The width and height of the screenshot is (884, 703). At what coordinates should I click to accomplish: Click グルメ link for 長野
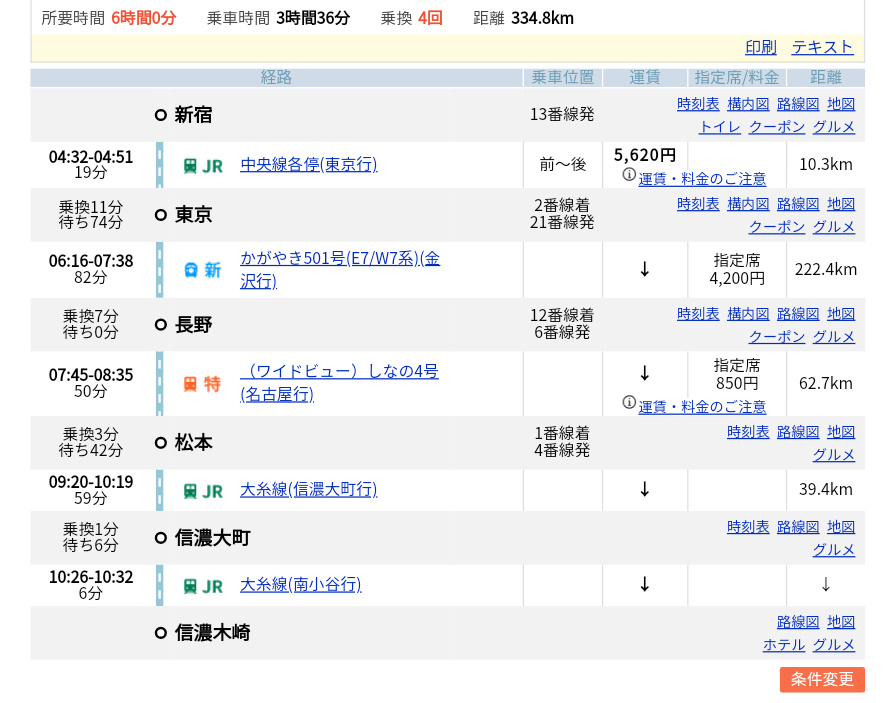(x=834, y=337)
